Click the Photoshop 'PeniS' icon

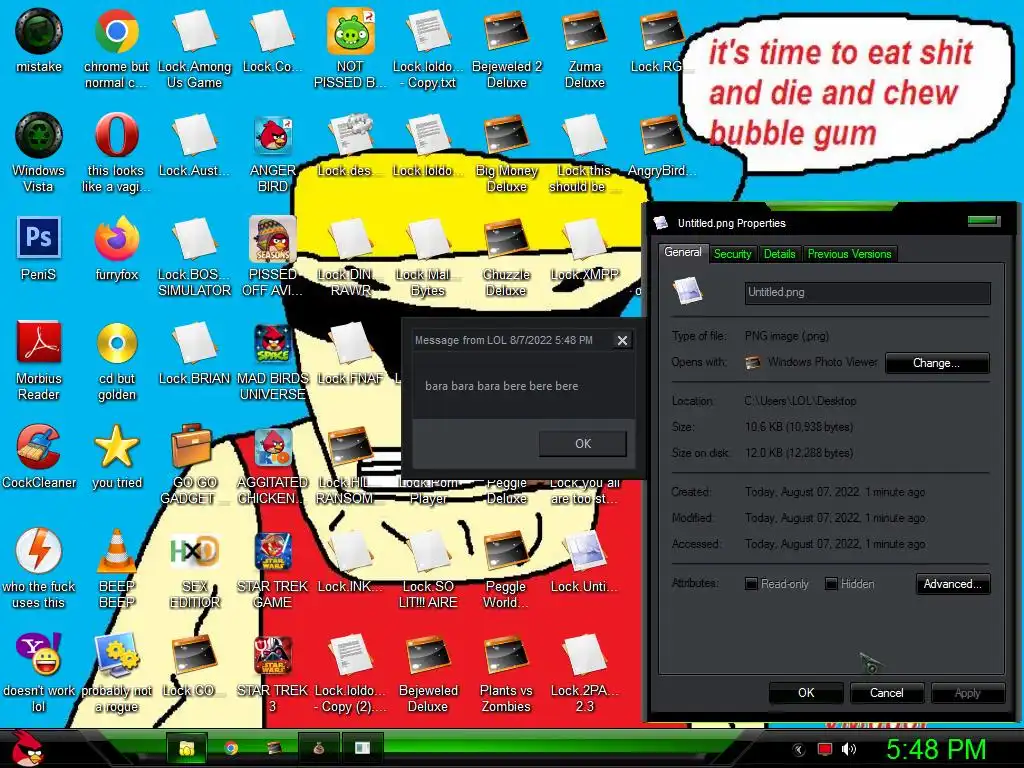pos(39,238)
